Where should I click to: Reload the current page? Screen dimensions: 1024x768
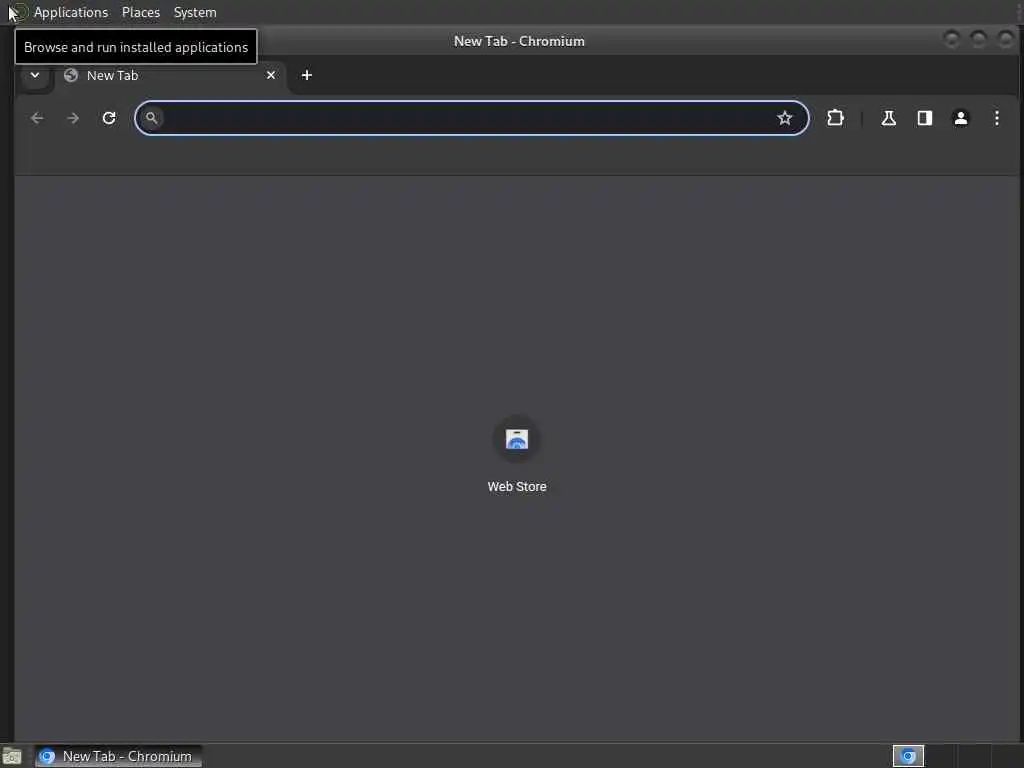109,118
